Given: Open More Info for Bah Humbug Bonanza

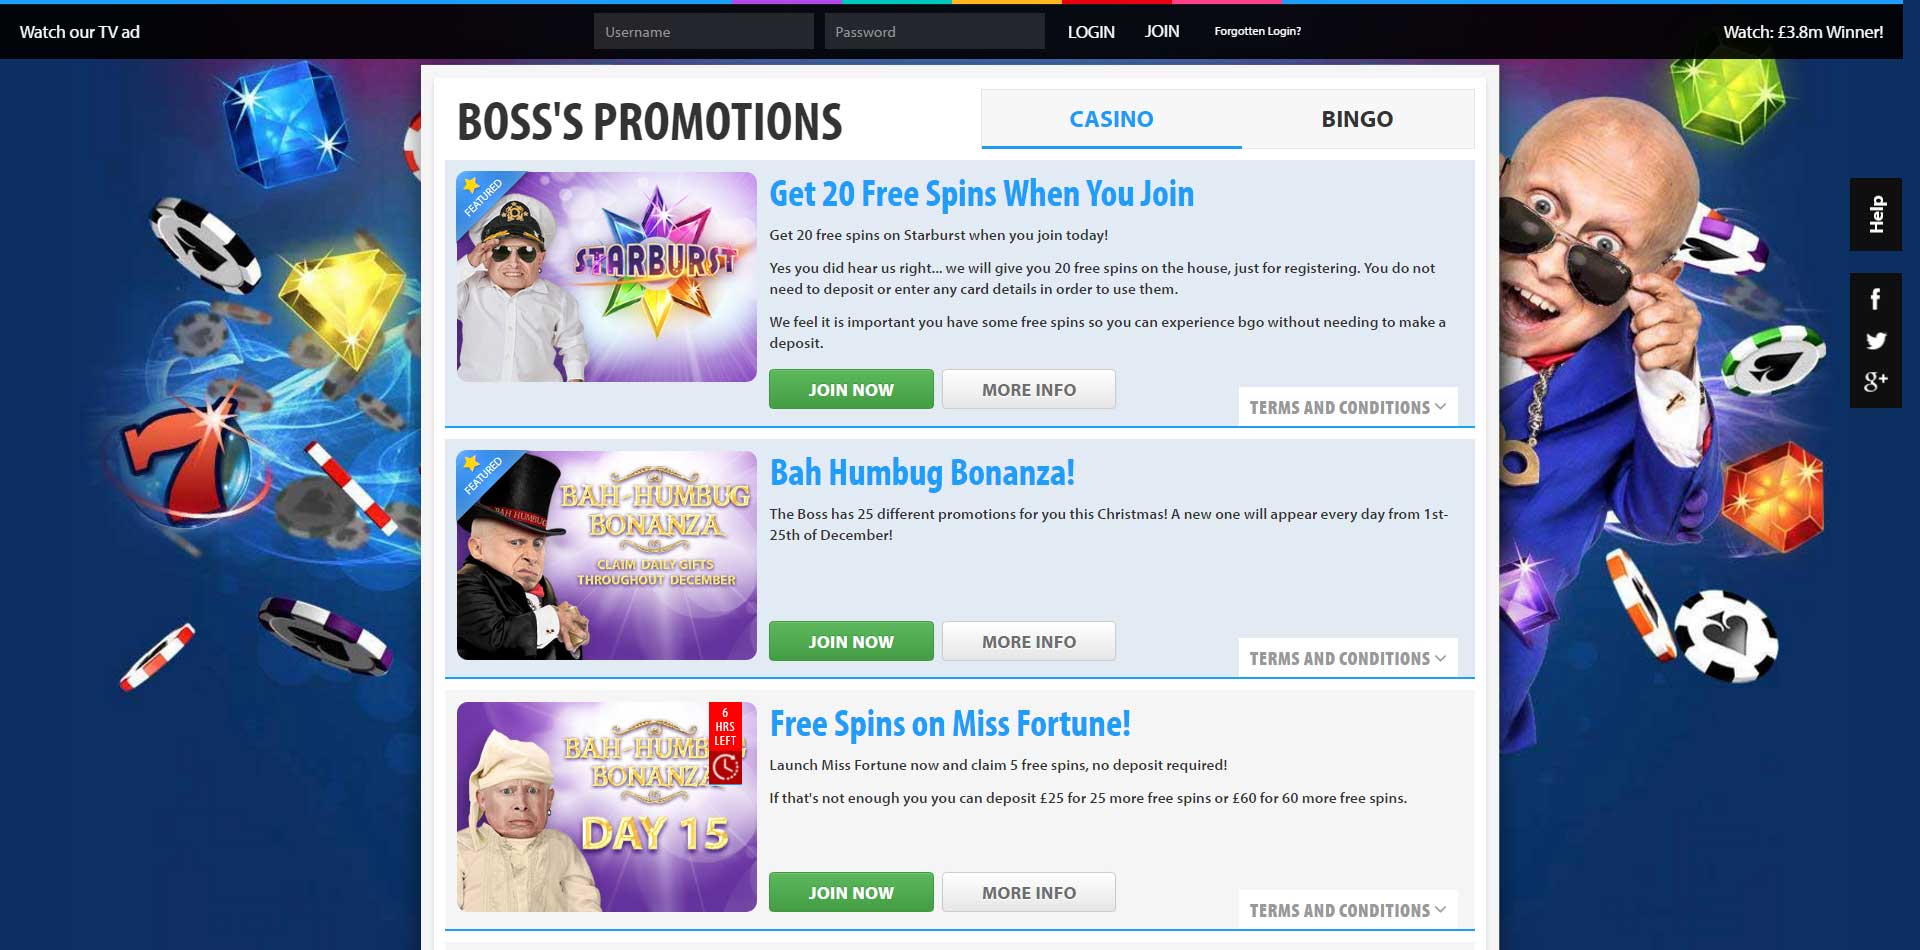Looking at the screenshot, I should (1029, 641).
